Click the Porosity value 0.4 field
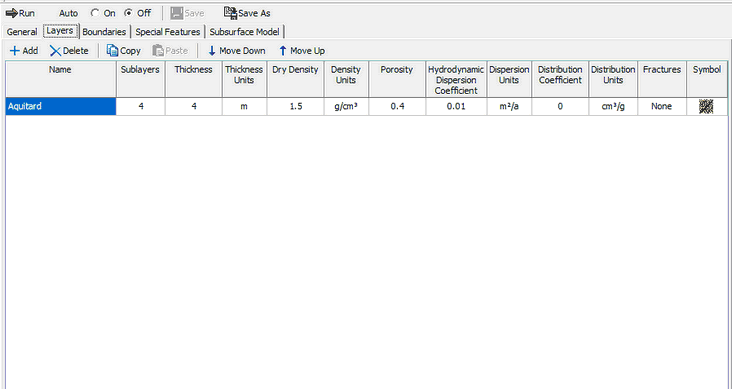 click(x=397, y=106)
